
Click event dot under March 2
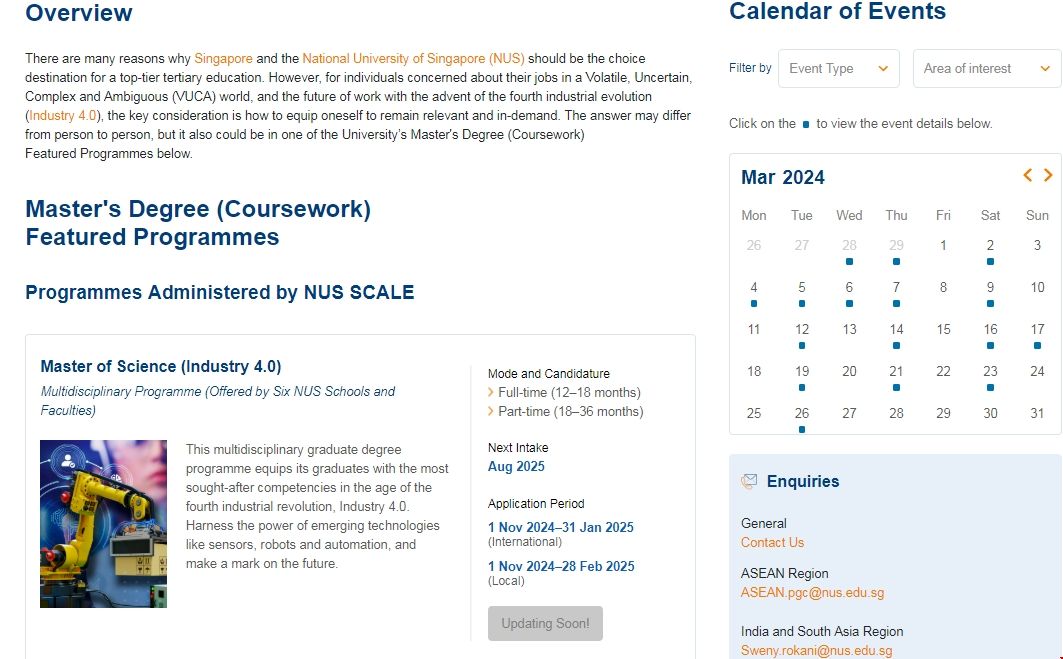(x=990, y=262)
